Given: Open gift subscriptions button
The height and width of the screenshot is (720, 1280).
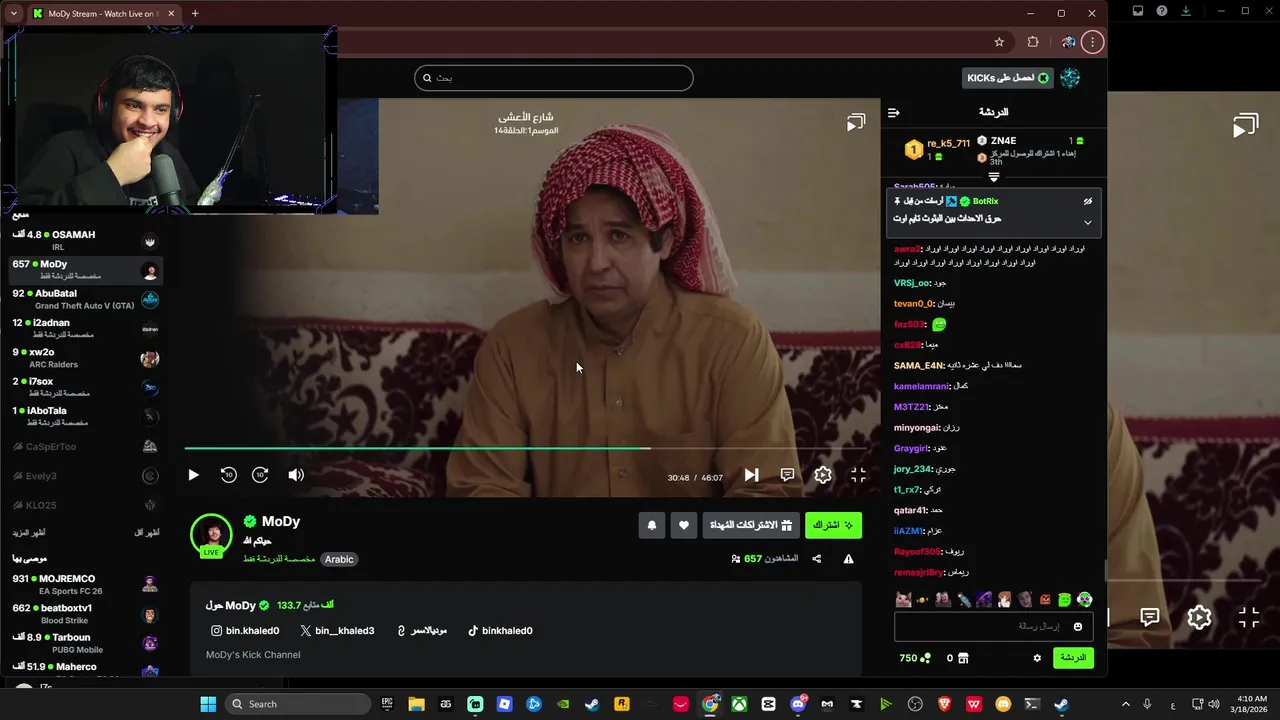Looking at the screenshot, I should tap(751, 525).
